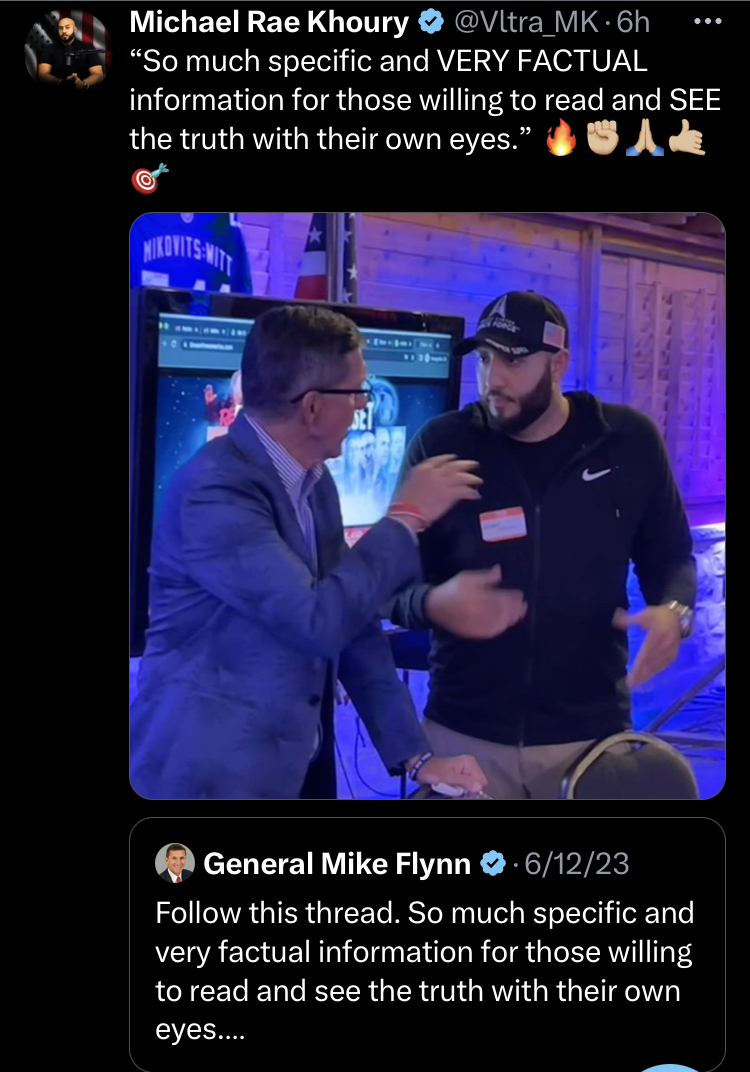Open the @Vltra_MK handle link
This screenshot has width=750, height=1072.
pyautogui.click(x=526, y=23)
